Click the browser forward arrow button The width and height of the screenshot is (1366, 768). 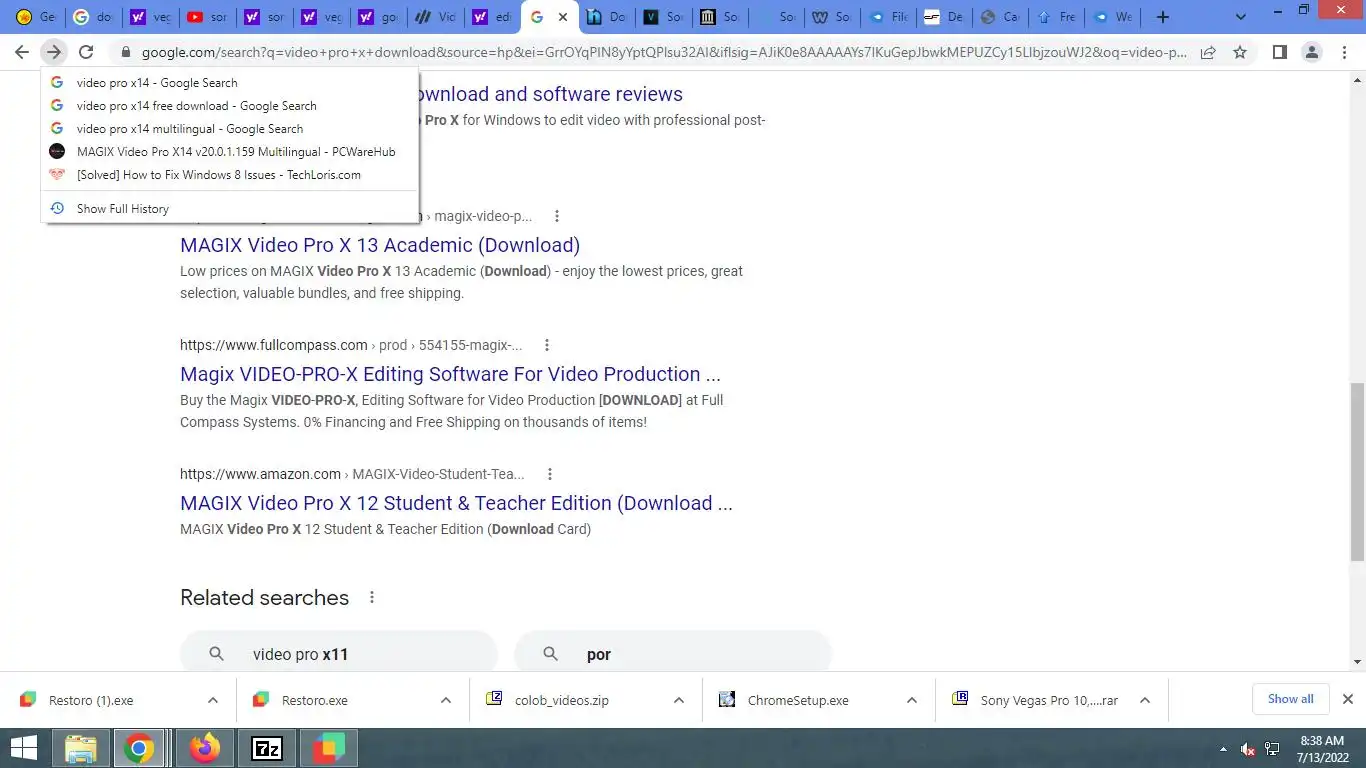pyautogui.click(x=54, y=52)
